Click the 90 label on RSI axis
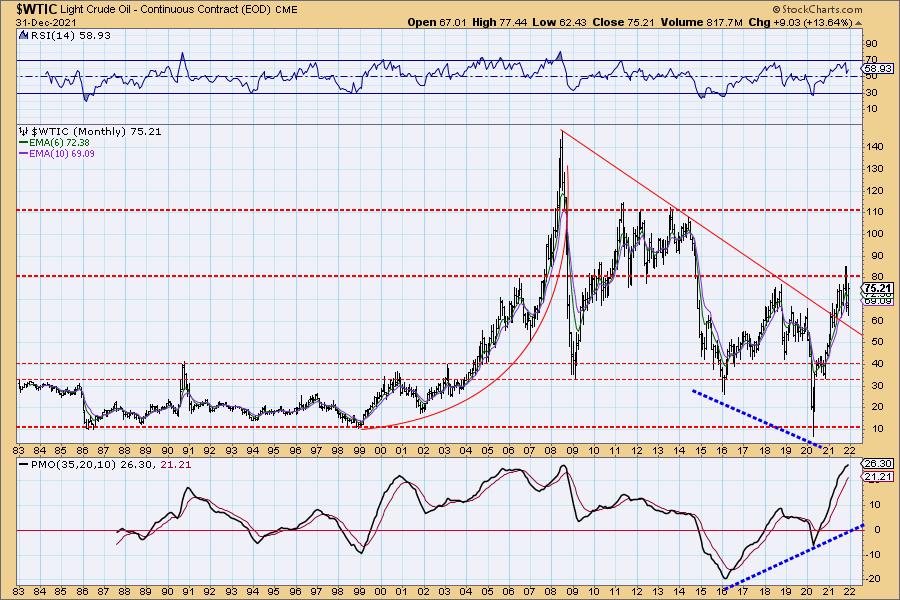 tap(871, 44)
